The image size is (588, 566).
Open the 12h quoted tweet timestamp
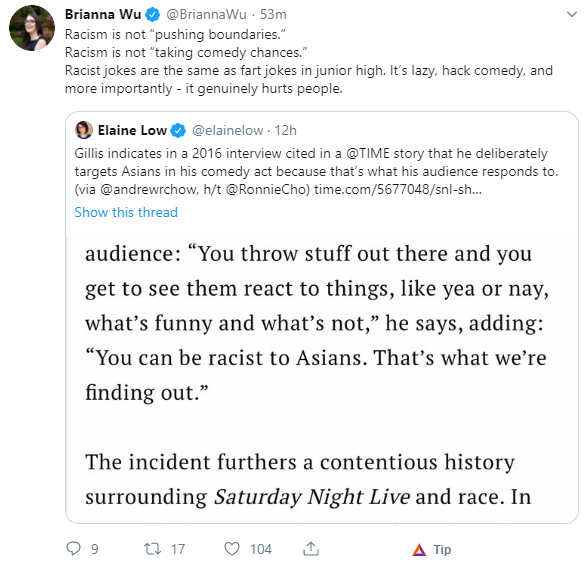(x=286, y=130)
